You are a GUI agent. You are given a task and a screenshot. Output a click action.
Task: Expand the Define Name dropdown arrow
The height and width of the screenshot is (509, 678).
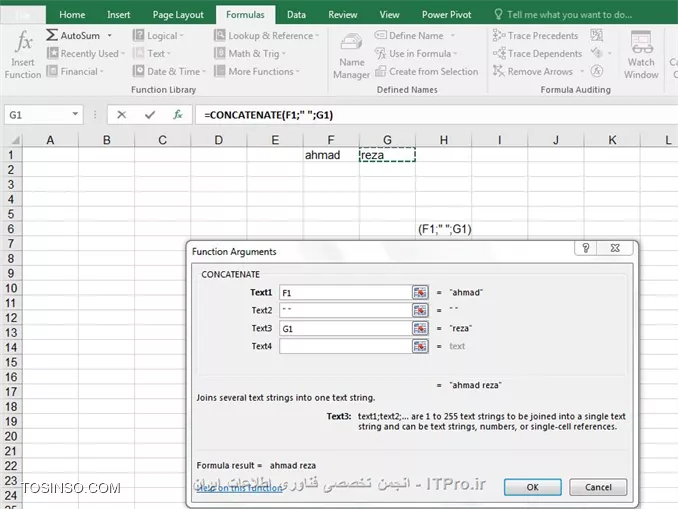[452, 35]
